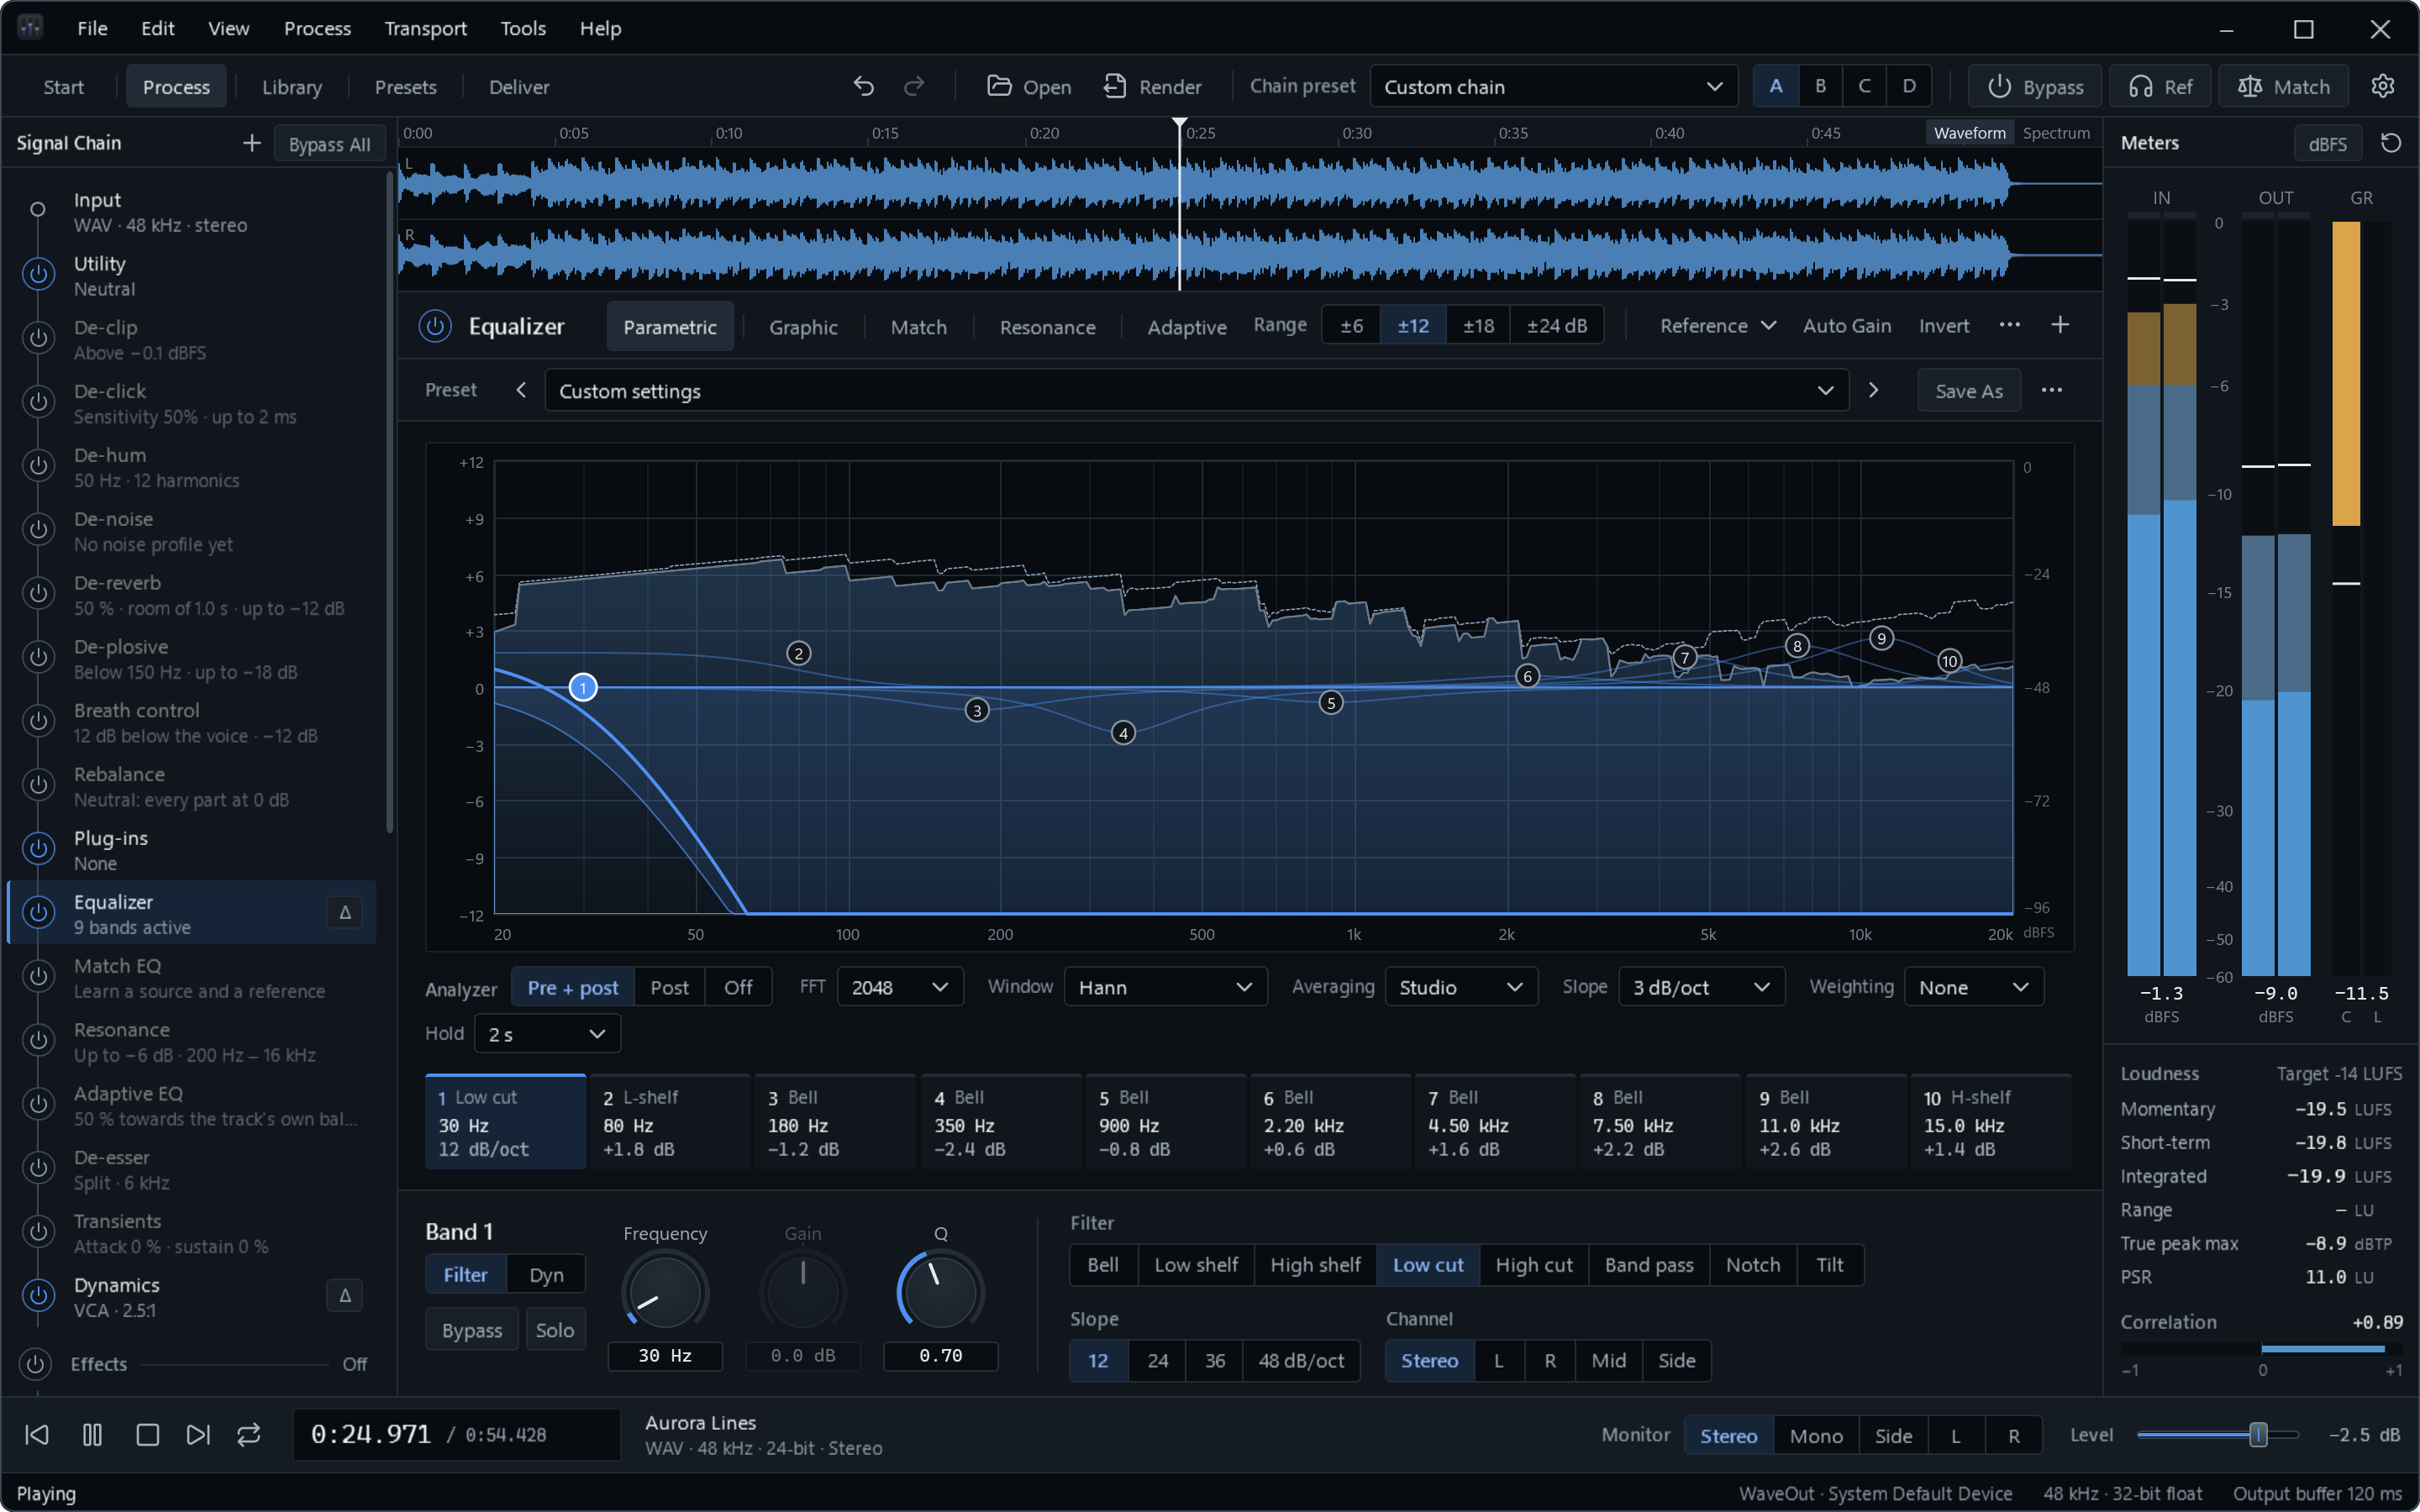The width and height of the screenshot is (2420, 1512).
Task: Open the Transport menu
Action: pyautogui.click(x=425, y=28)
